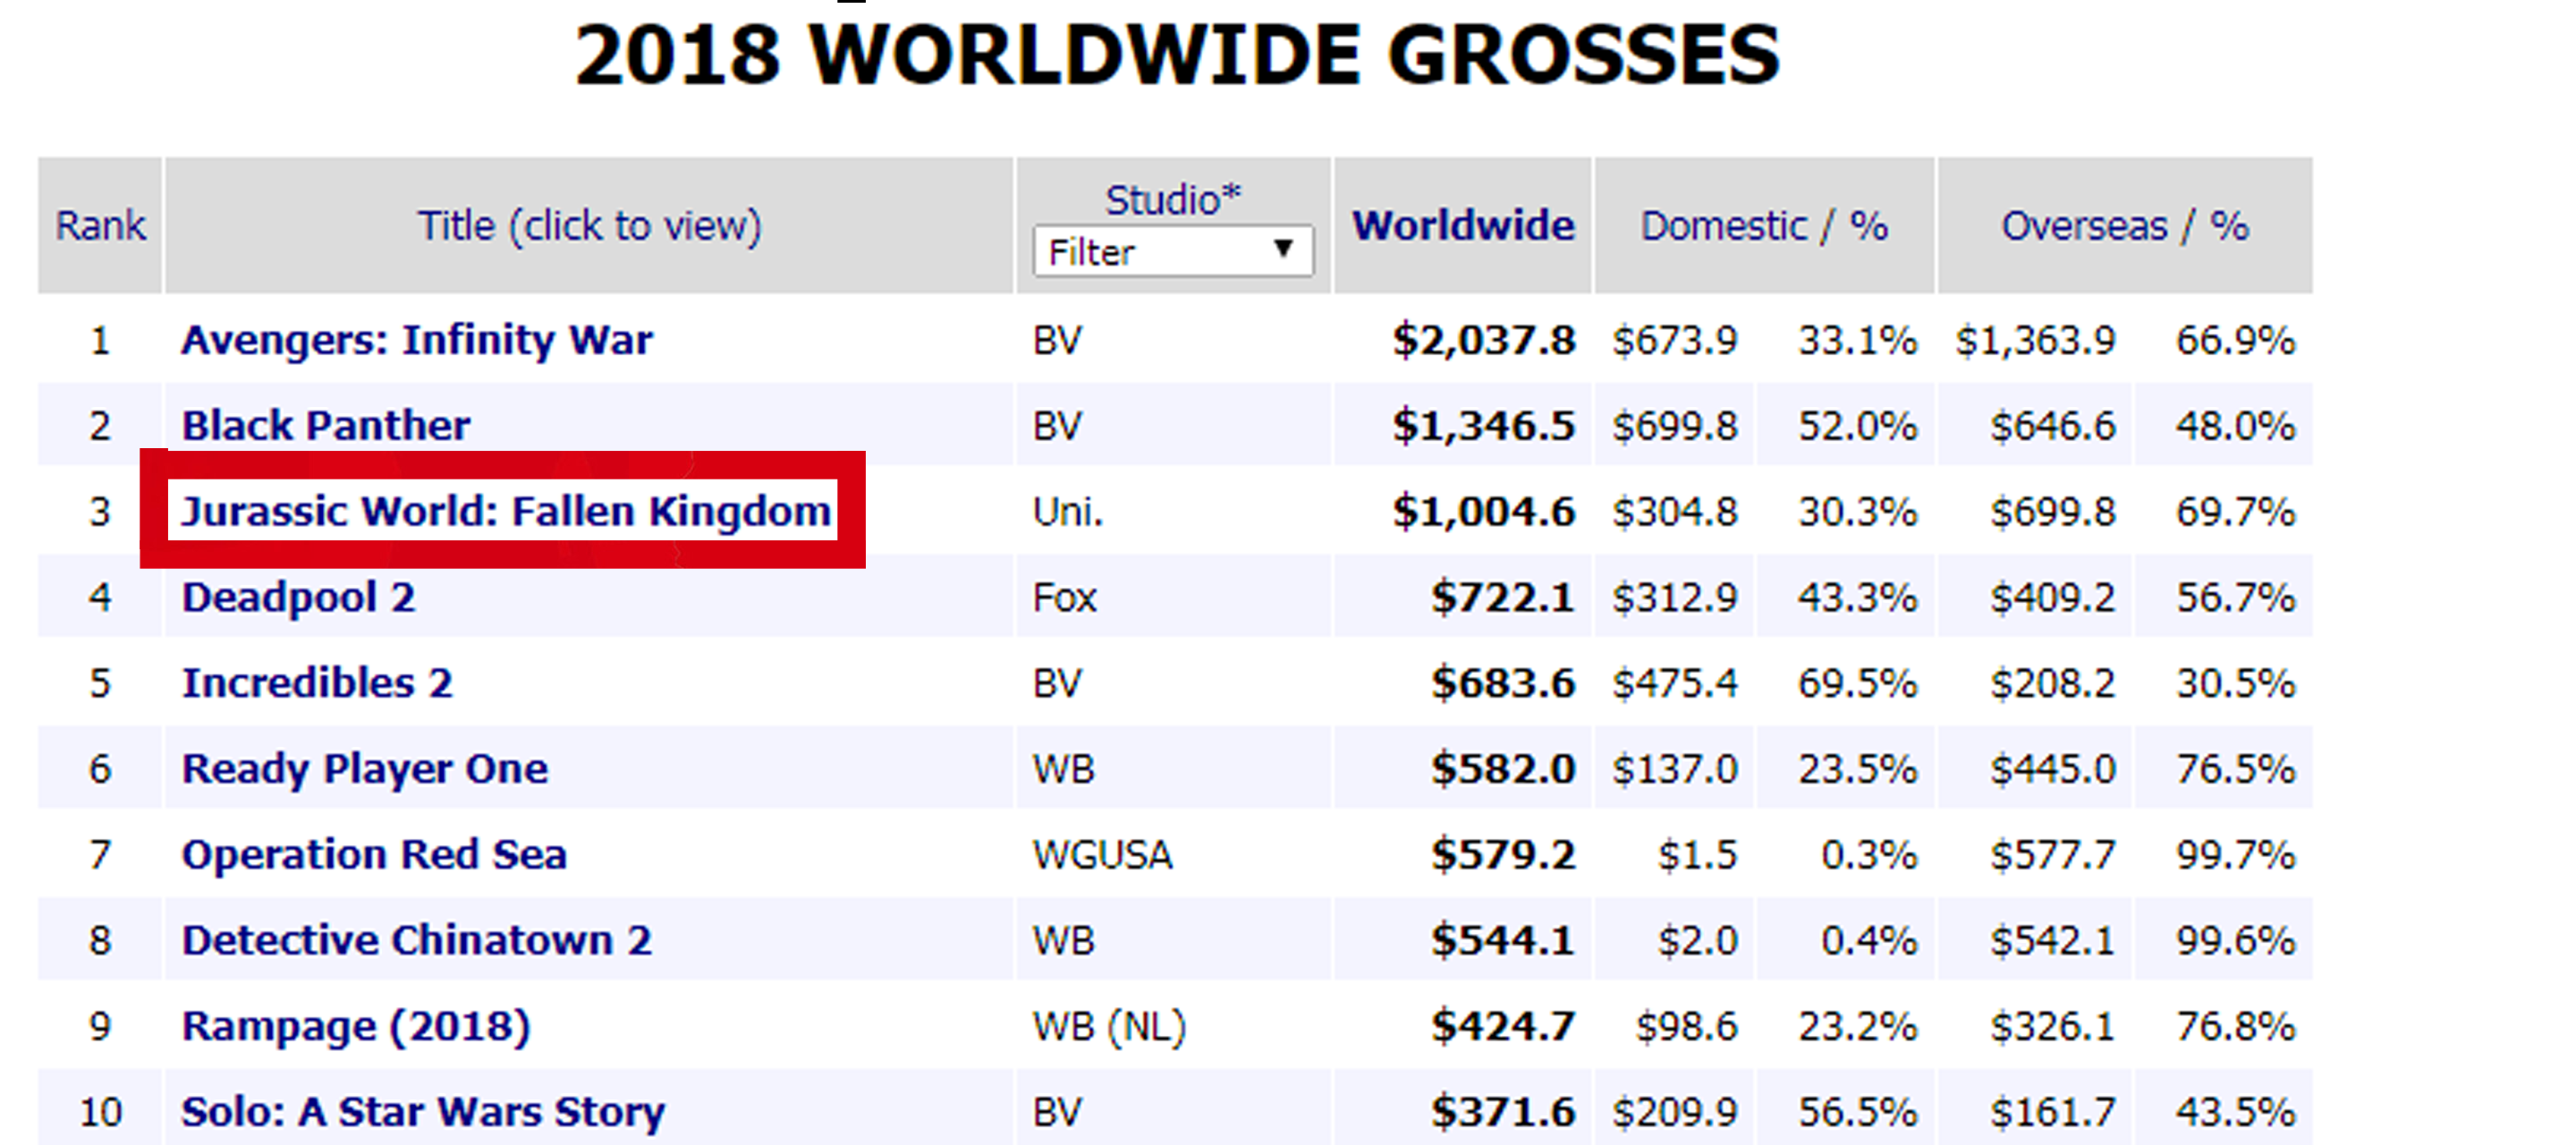Open Incredibles 2 title link

click(317, 683)
